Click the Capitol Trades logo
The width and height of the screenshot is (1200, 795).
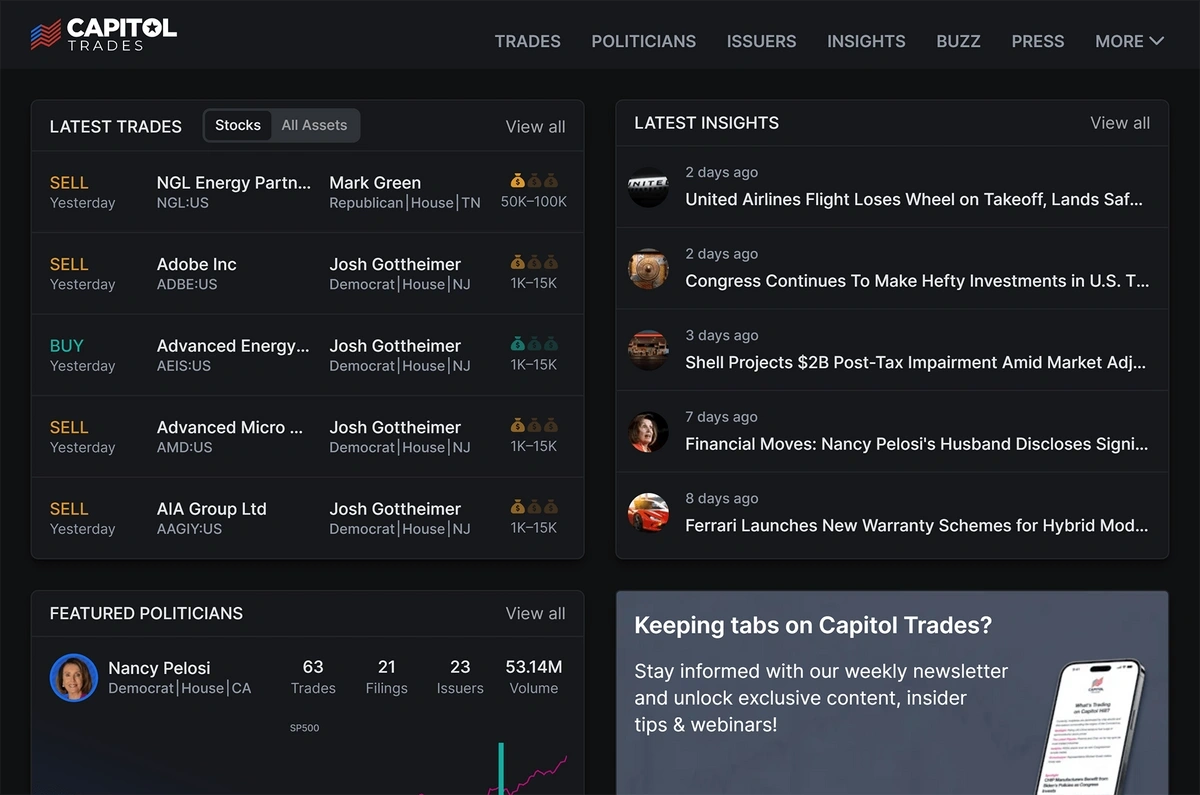tap(103, 34)
